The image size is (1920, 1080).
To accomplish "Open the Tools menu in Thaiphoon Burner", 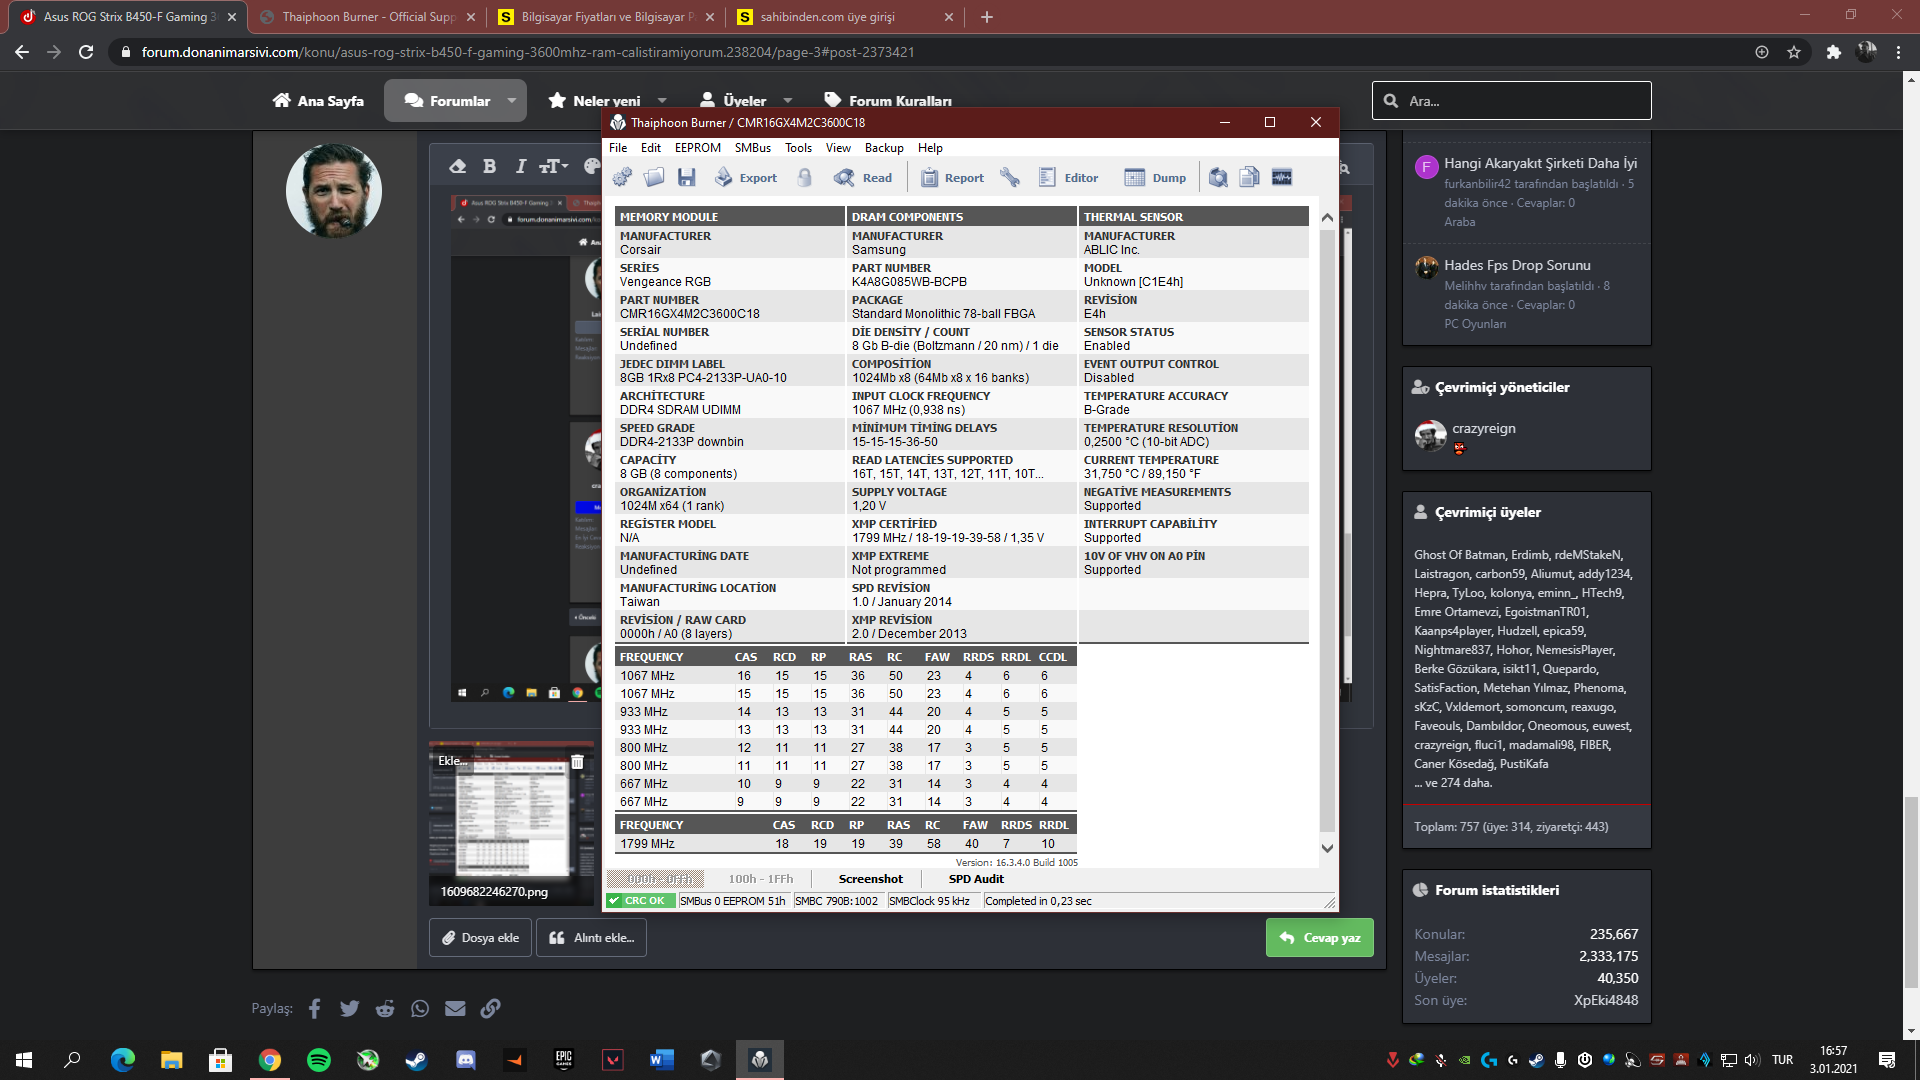I will click(798, 148).
